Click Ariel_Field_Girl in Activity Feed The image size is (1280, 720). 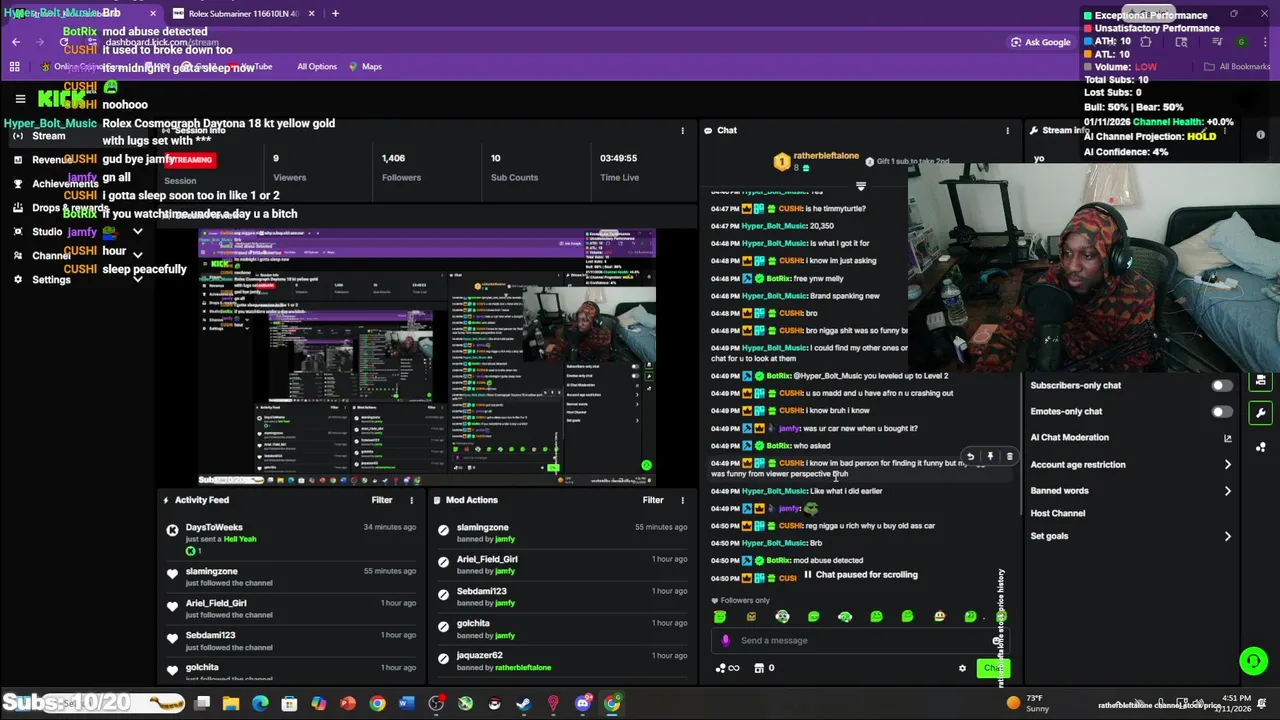tap(215, 603)
